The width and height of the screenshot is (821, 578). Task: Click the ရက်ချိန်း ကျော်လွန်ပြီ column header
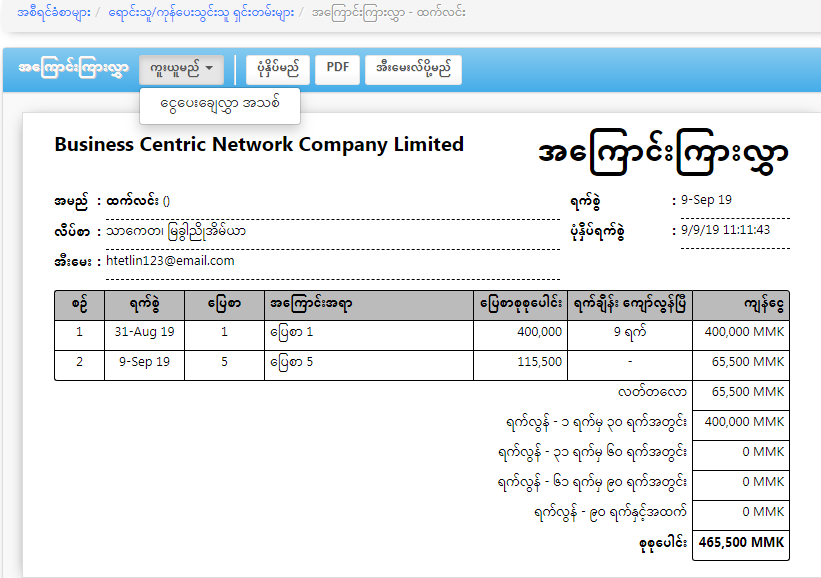(630, 305)
